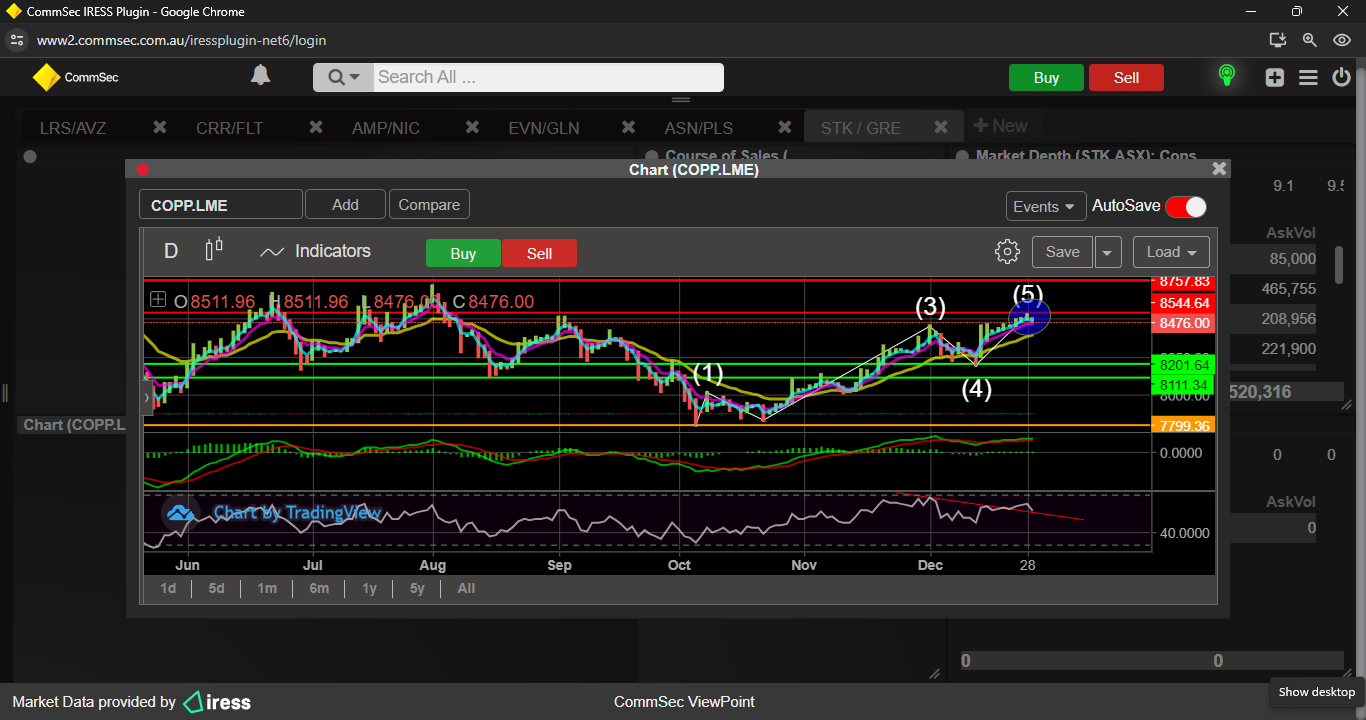
Task: Open the hamburger menu in header
Action: tap(1308, 78)
